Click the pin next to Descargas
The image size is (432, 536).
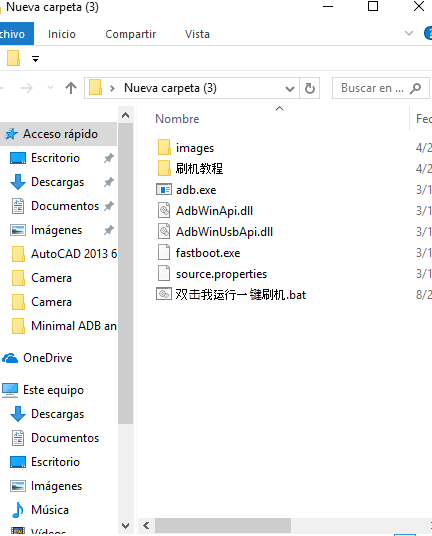pyautogui.click(x=109, y=182)
